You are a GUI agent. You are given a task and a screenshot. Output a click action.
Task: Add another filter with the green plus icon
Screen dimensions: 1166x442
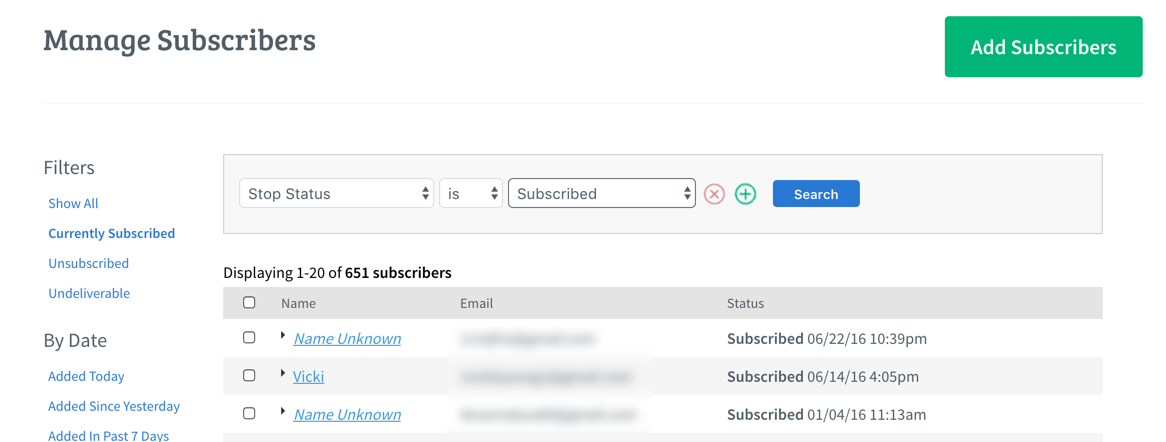[745, 194]
